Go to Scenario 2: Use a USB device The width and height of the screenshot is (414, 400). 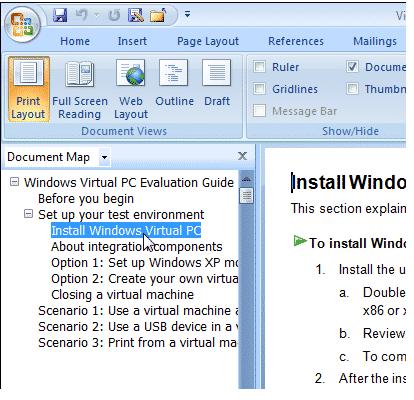click(138, 327)
